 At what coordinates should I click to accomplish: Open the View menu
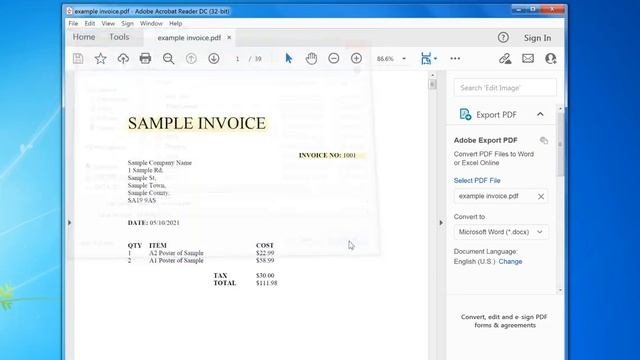[108, 23]
